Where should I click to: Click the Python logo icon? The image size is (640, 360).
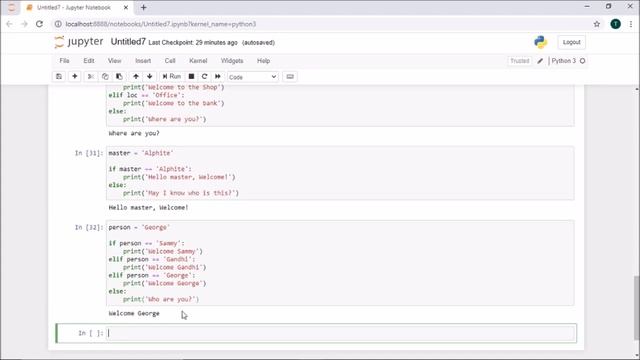tap(540, 42)
